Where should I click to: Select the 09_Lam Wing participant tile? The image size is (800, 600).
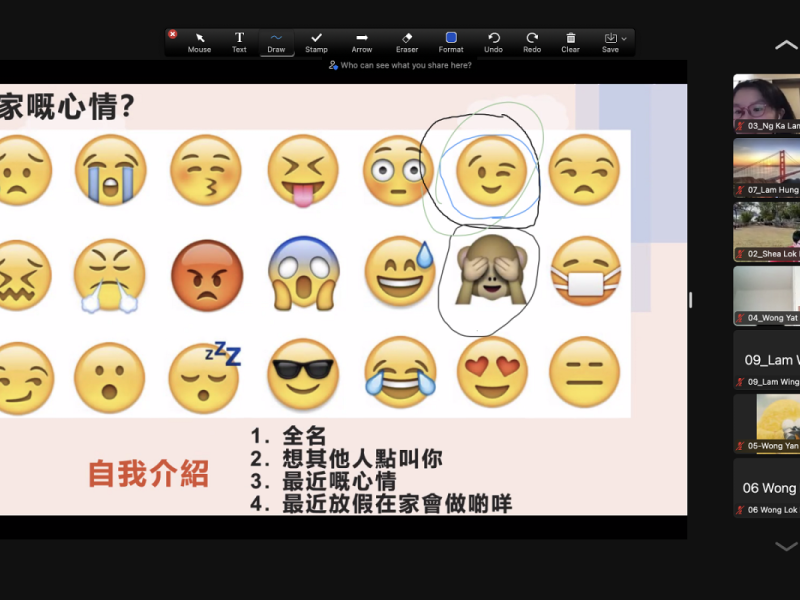pos(766,360)
